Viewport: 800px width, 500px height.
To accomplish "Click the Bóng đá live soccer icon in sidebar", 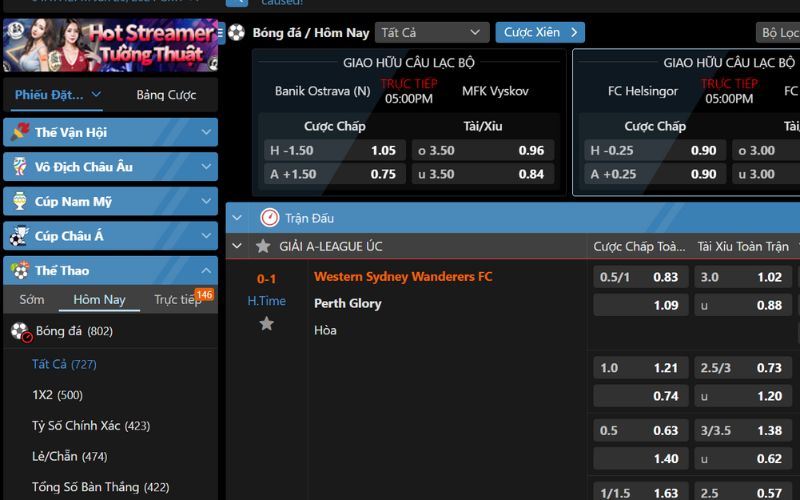I will click(x=21, y=332).
